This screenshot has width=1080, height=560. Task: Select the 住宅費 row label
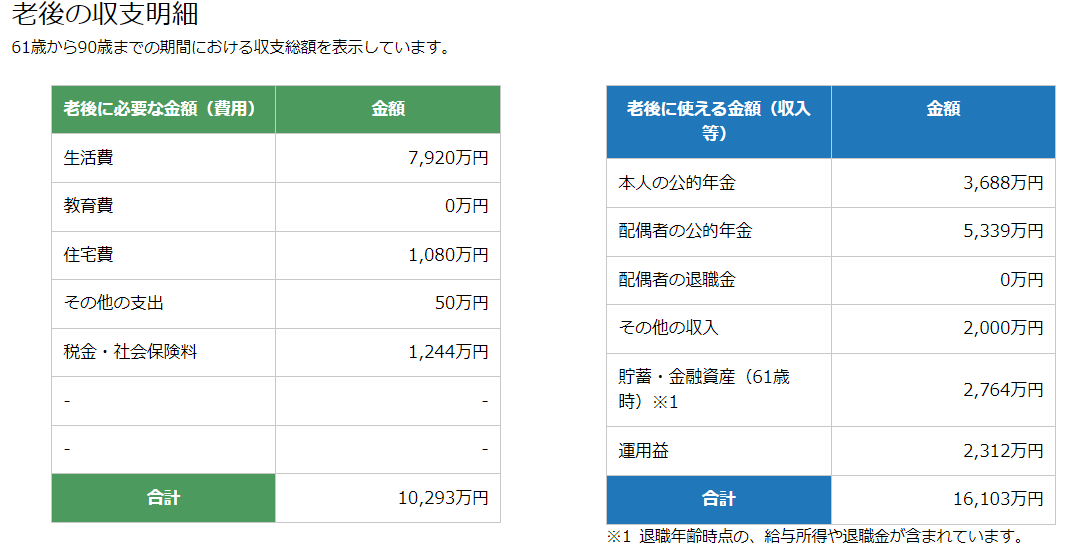[88, 255]
